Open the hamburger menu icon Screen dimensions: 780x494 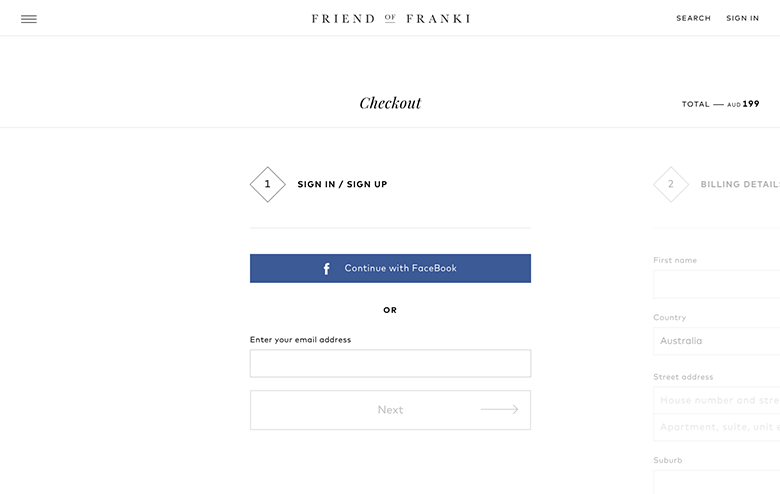pos(29,18)
